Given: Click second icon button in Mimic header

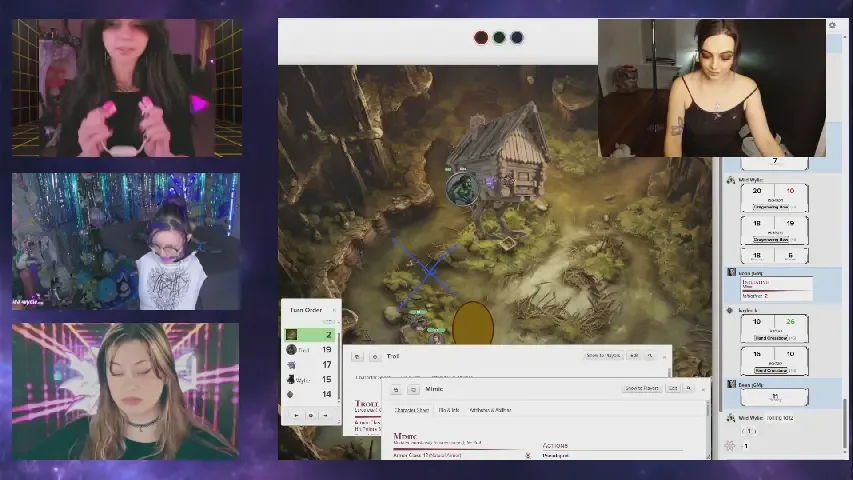Looking at the screenshot, I should 412,389.
